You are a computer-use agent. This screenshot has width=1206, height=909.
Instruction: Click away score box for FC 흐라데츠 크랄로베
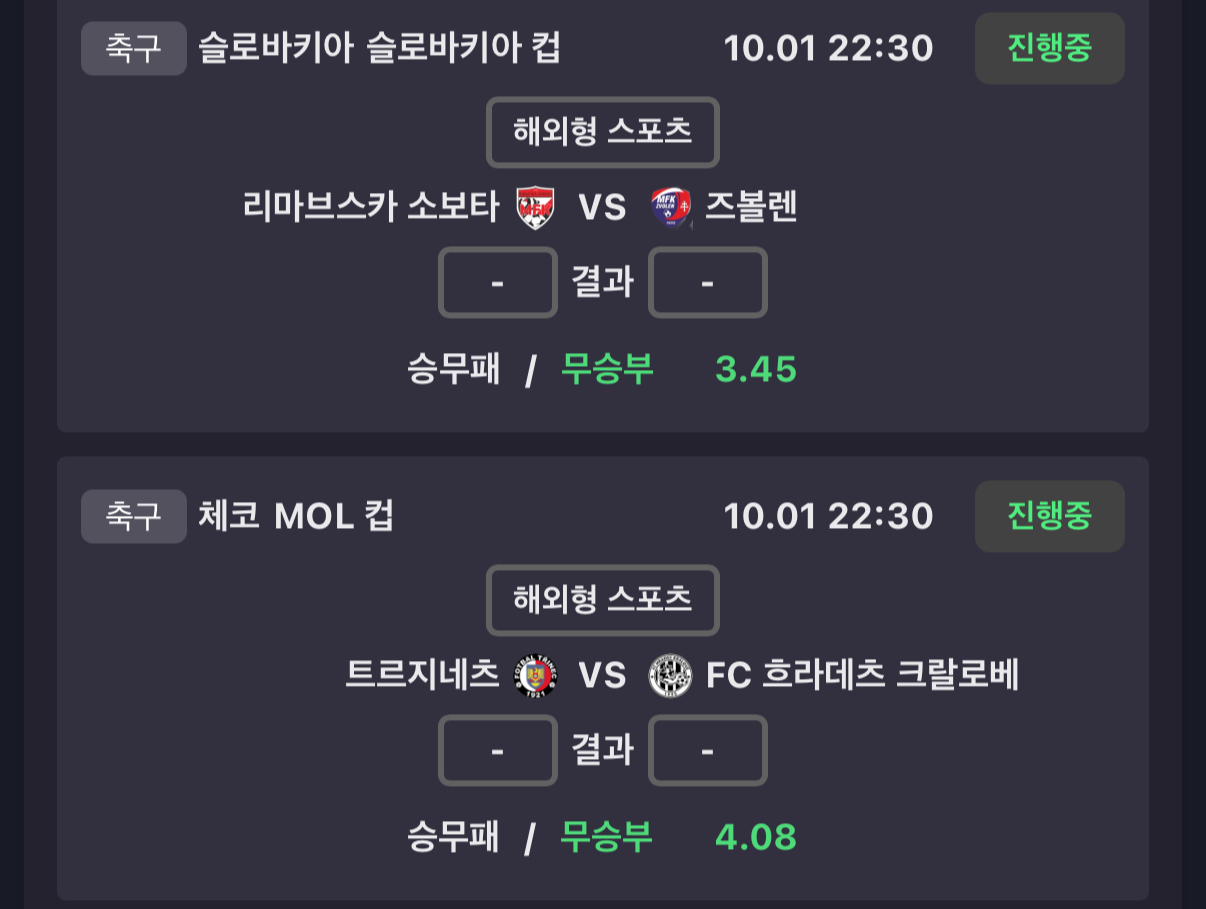(707, 751)
